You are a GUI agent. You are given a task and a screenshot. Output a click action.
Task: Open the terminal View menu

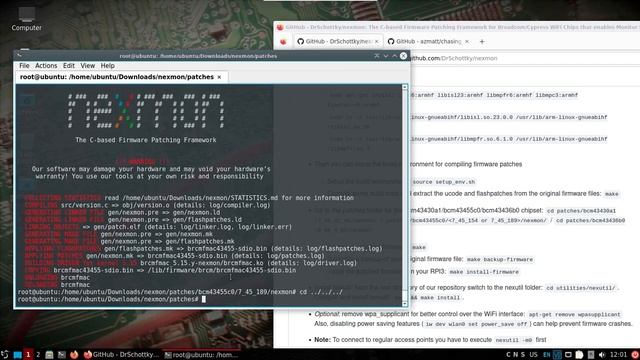(x=87, y=65)
